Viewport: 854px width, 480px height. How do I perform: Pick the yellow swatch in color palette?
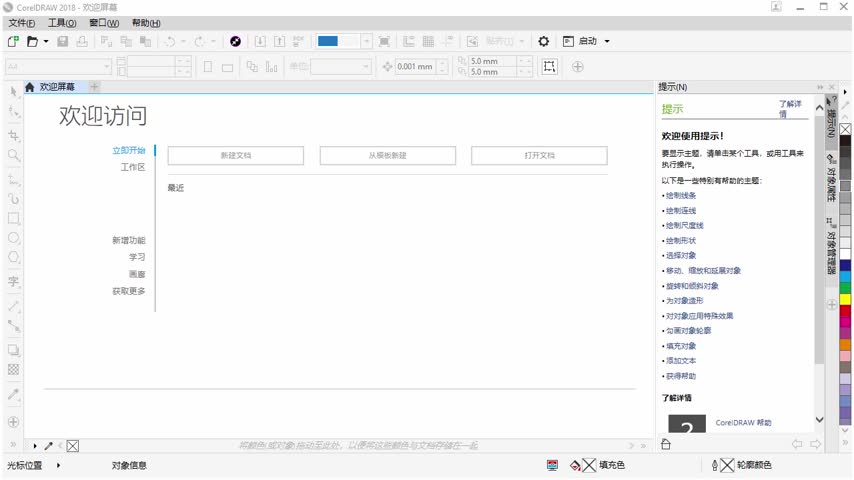pos(845,299)
